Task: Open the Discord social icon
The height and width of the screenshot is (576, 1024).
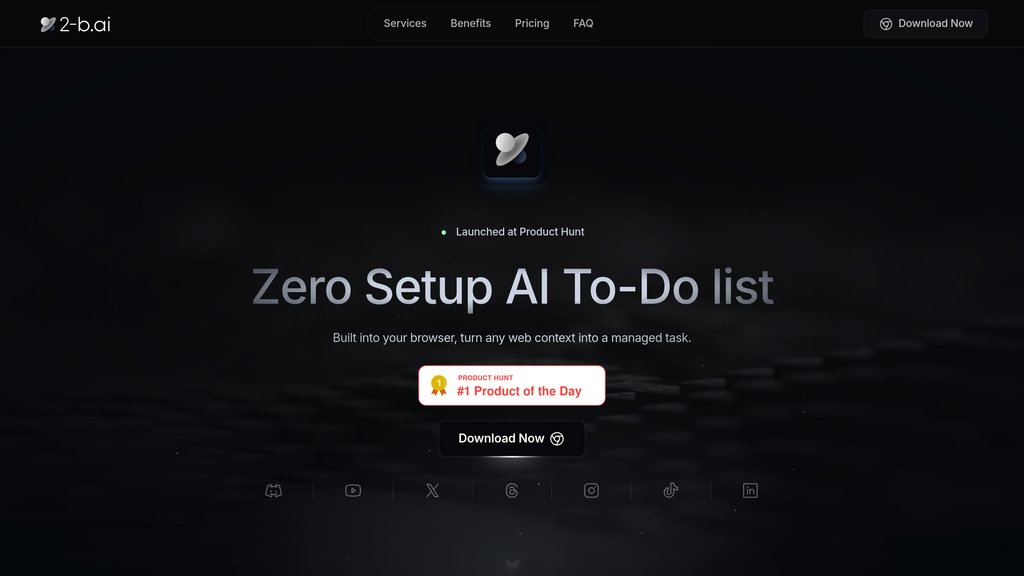Action: coord(274,490)
